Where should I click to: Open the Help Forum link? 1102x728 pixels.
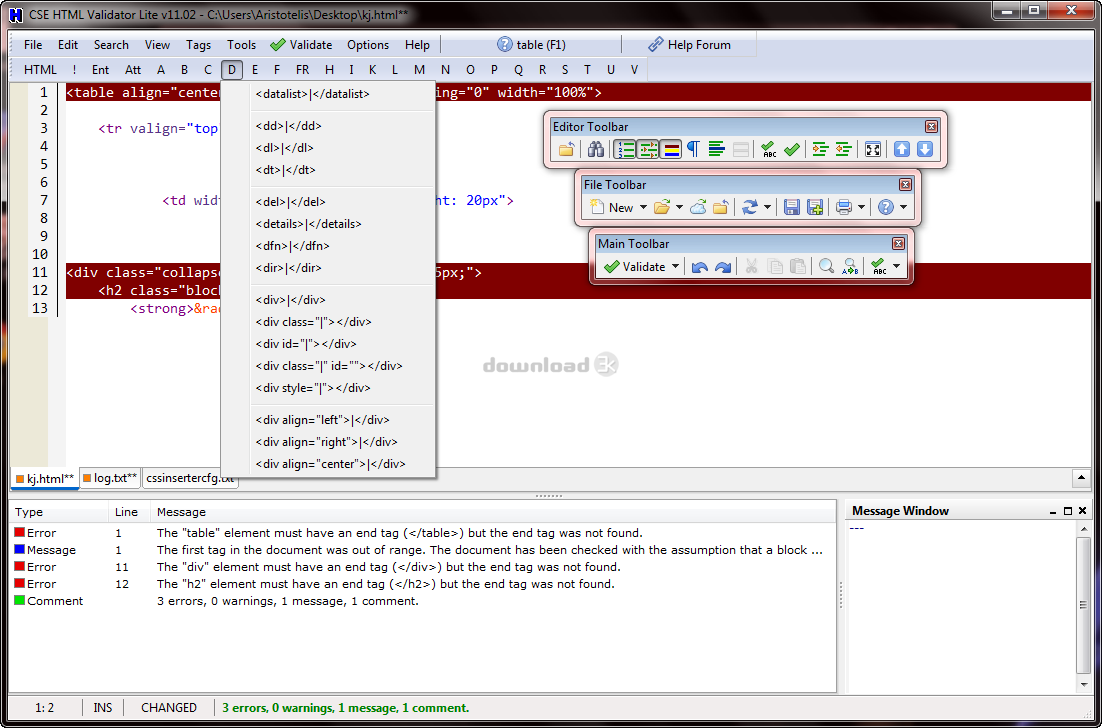coord(689,44)
